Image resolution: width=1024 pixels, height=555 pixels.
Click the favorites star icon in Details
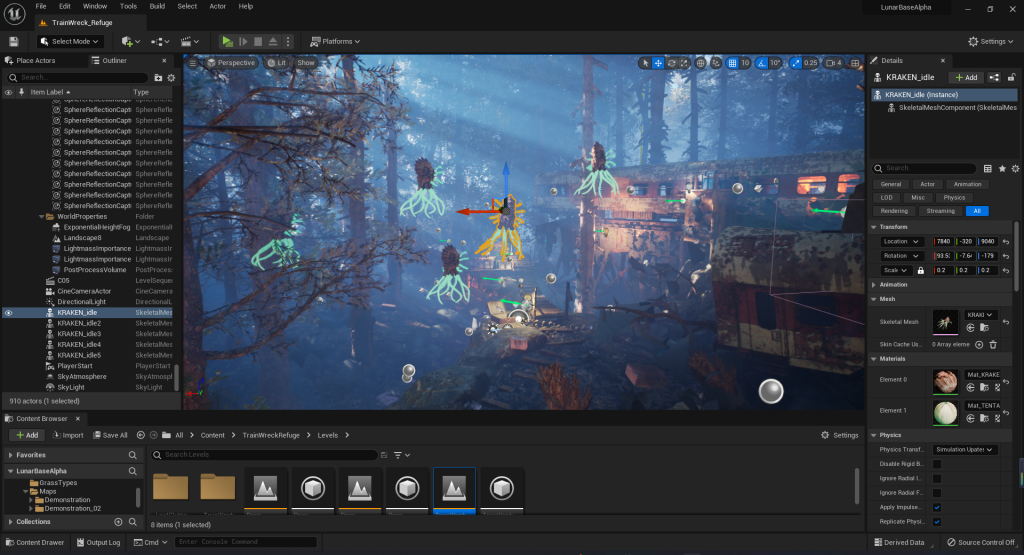(x=1002, y=169)
